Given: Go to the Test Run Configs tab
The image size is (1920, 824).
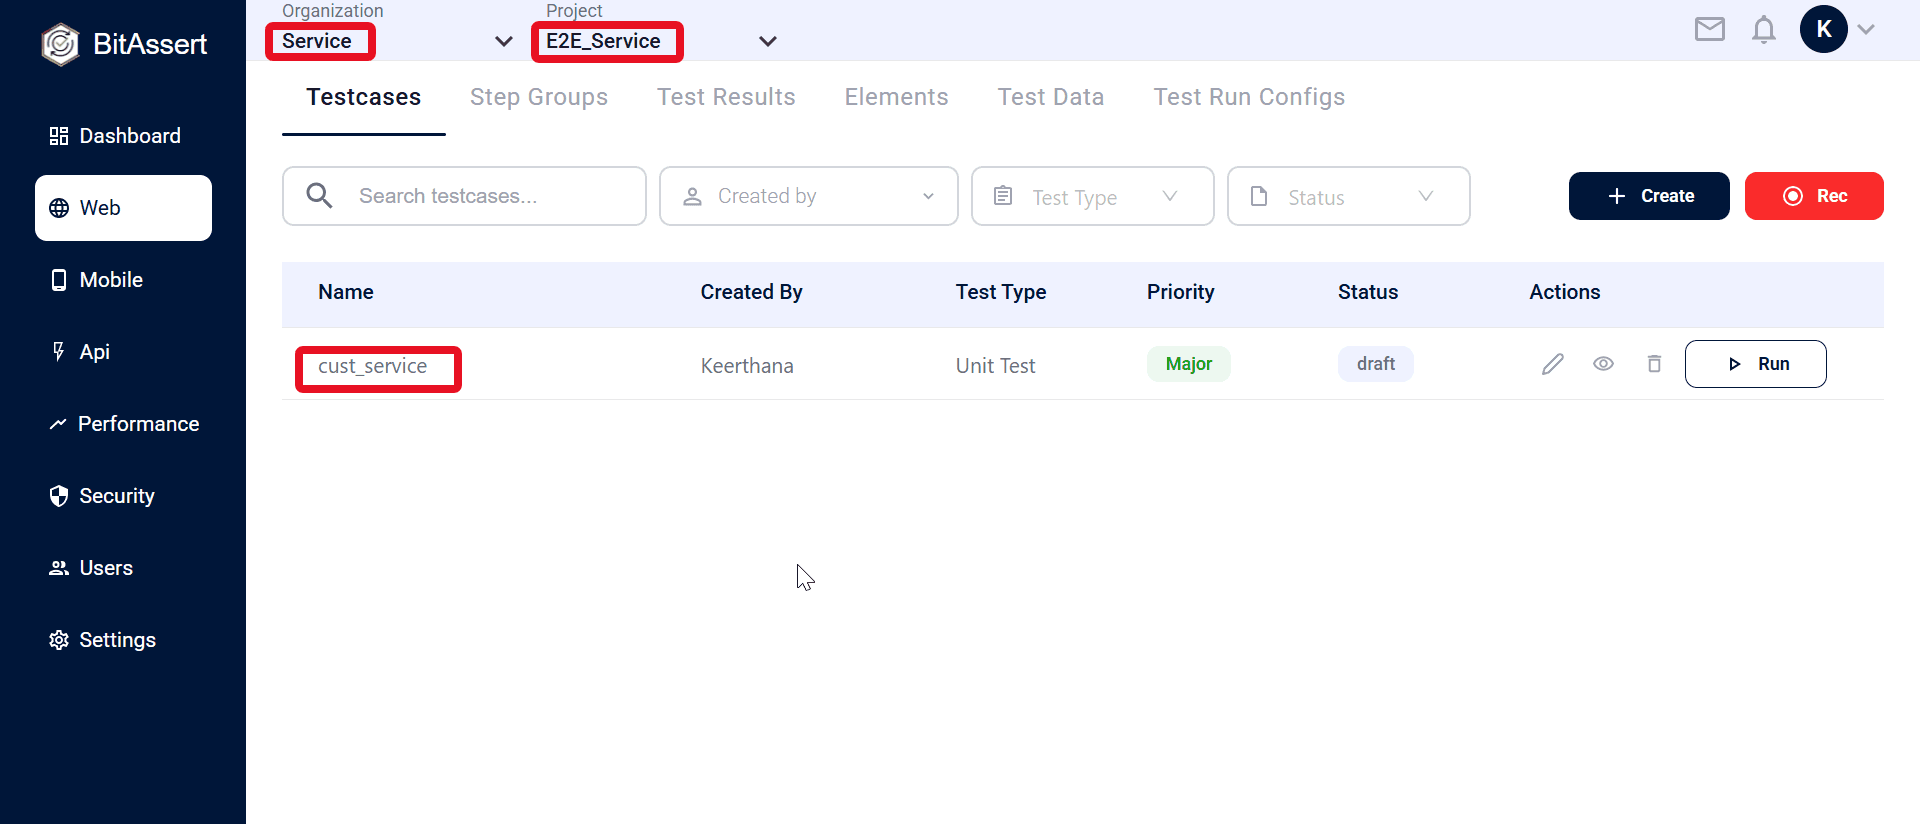Looking at the screenshot, I should pyautogui.click(x=1249, y=97).
